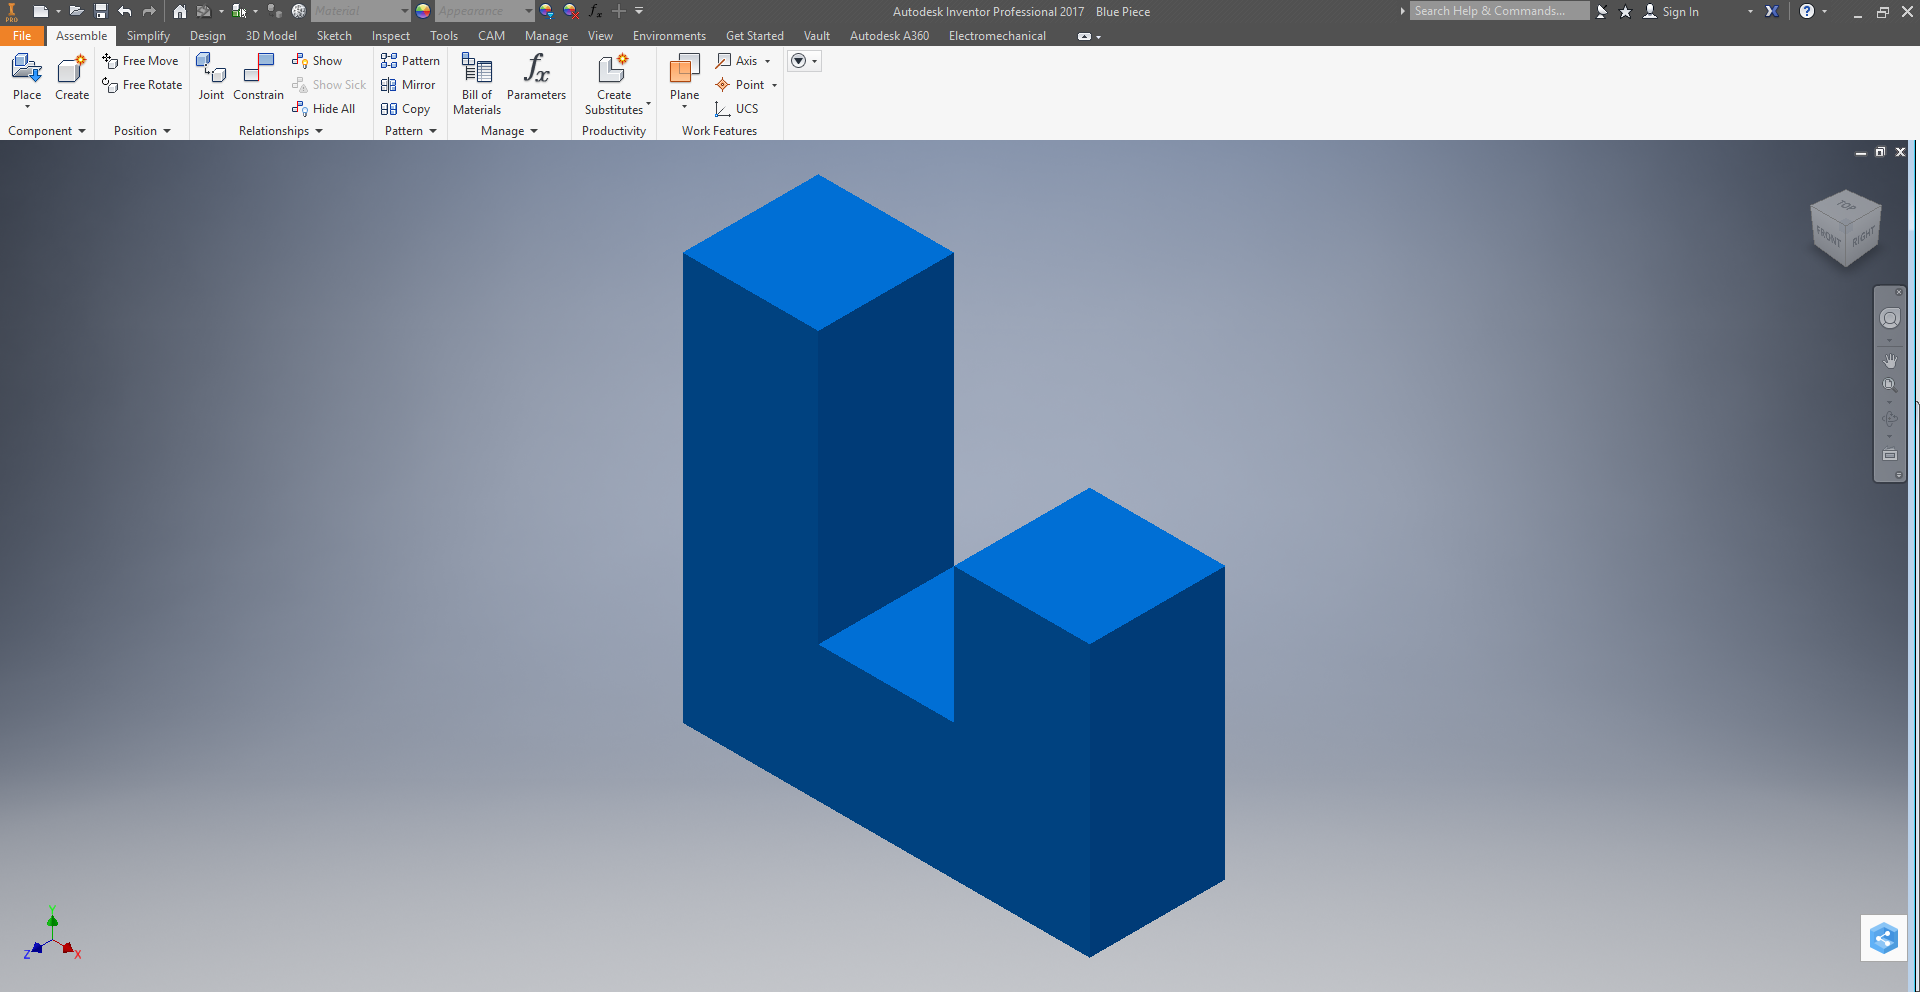1920x992 pixels.
Task: Click the Pattern component tool
Action: point(410,61)
